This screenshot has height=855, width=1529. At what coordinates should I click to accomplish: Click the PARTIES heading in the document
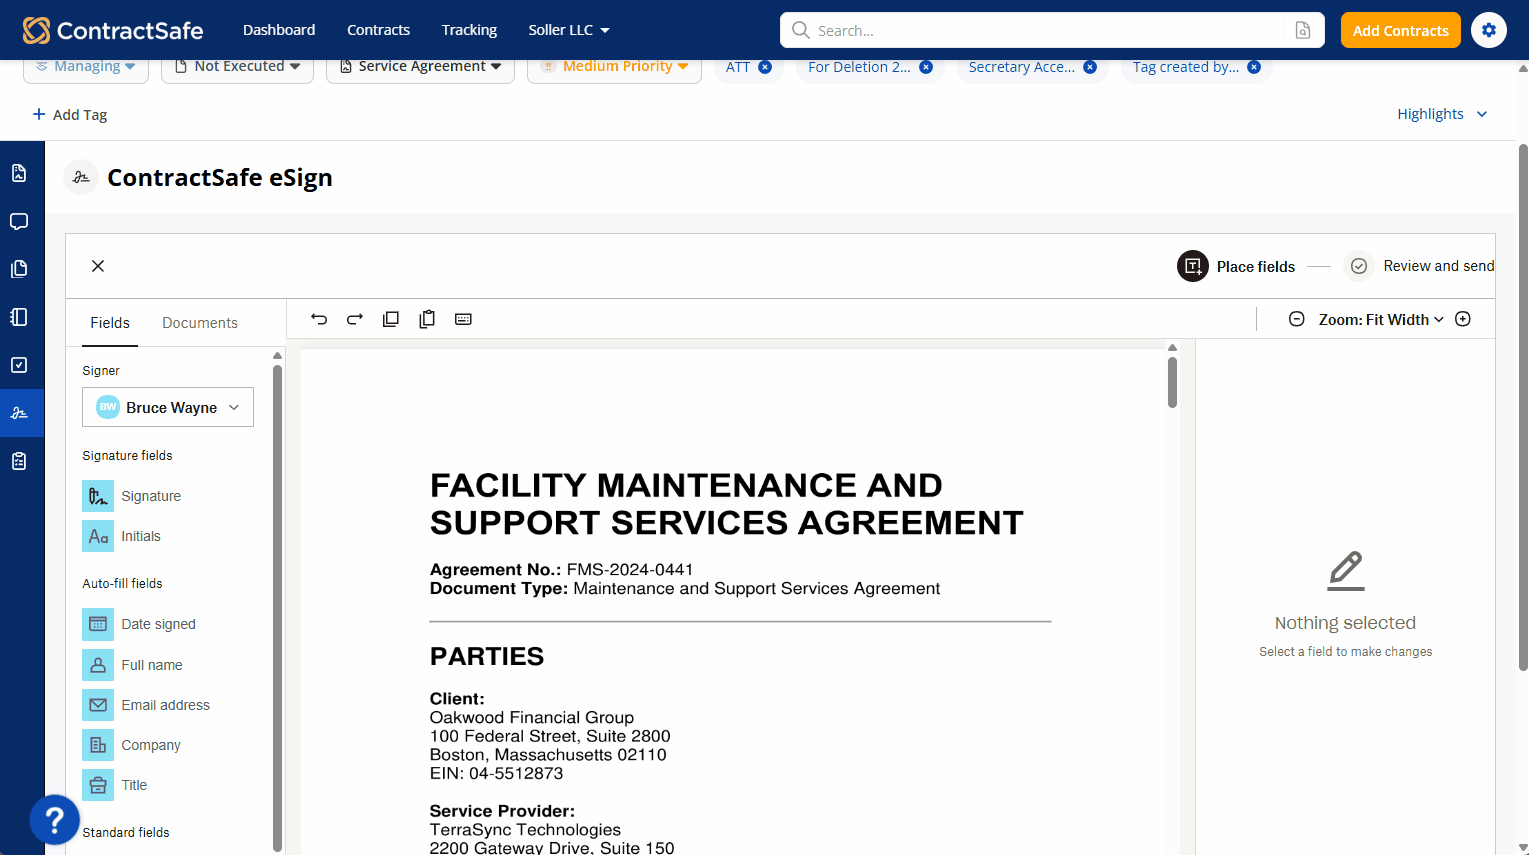coord(487,656)
